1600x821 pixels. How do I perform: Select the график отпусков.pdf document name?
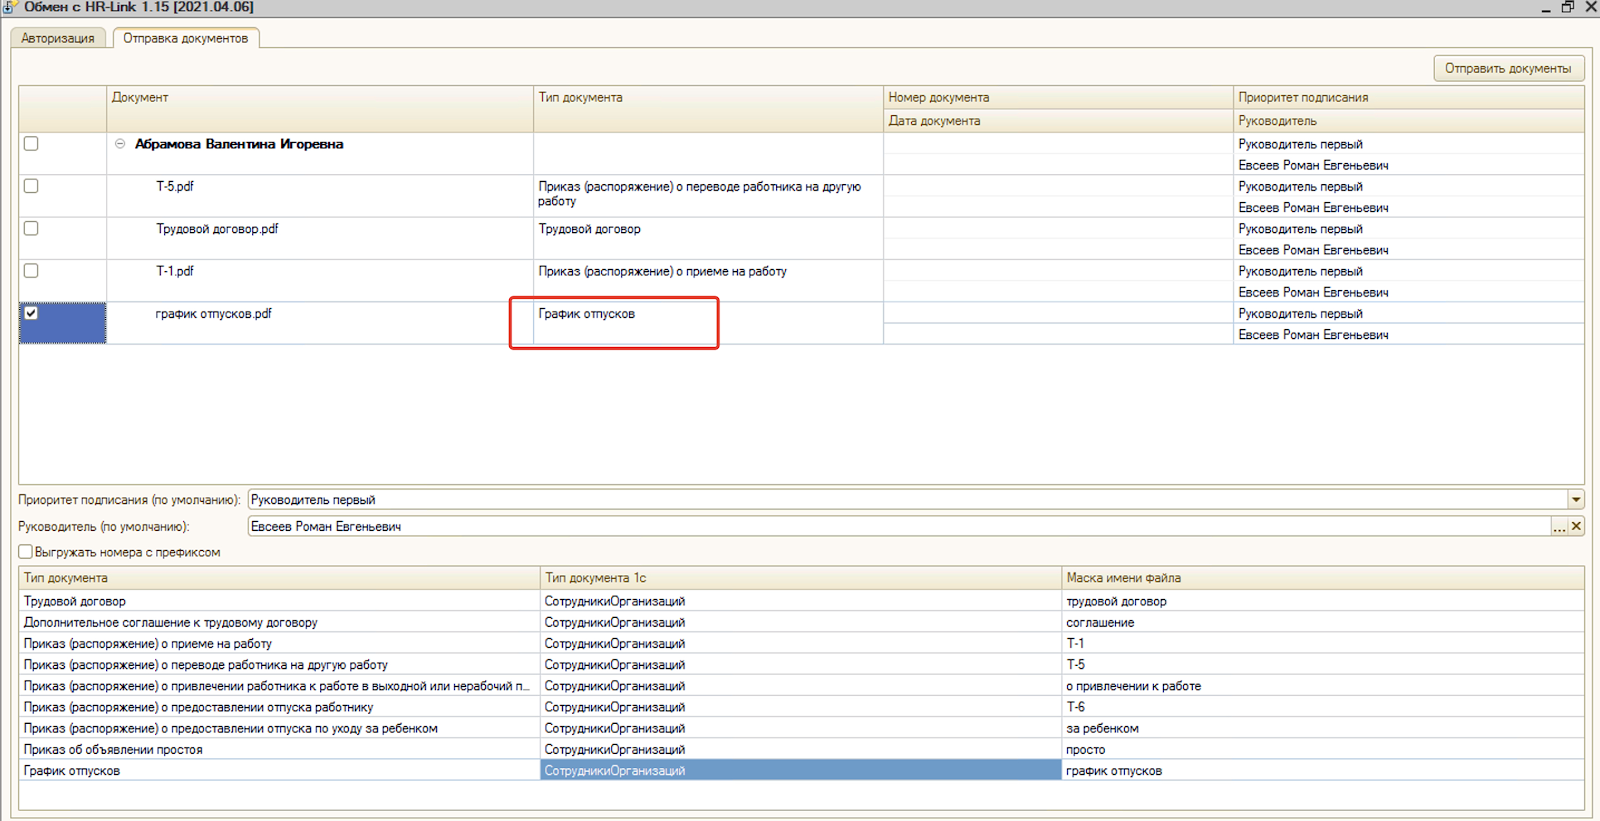coord(213,314)
